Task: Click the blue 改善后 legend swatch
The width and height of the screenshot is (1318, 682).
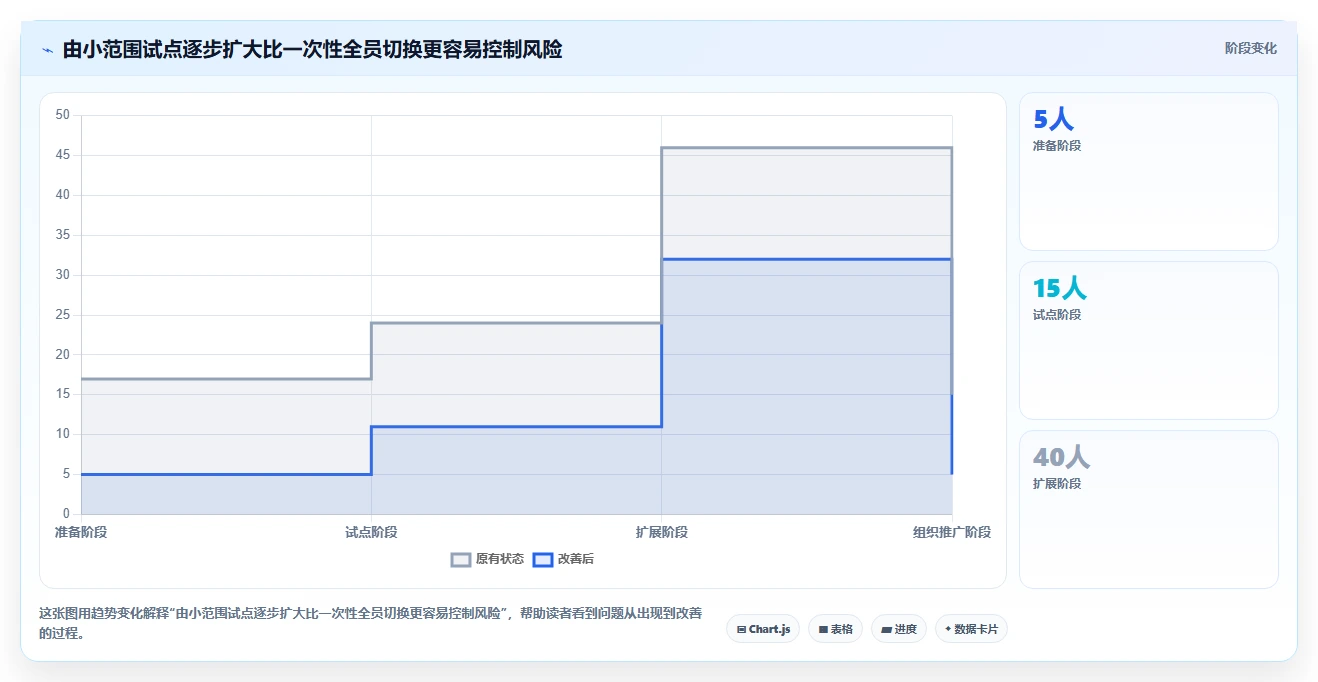Action: pyautogui.click(x=542, y=559)
